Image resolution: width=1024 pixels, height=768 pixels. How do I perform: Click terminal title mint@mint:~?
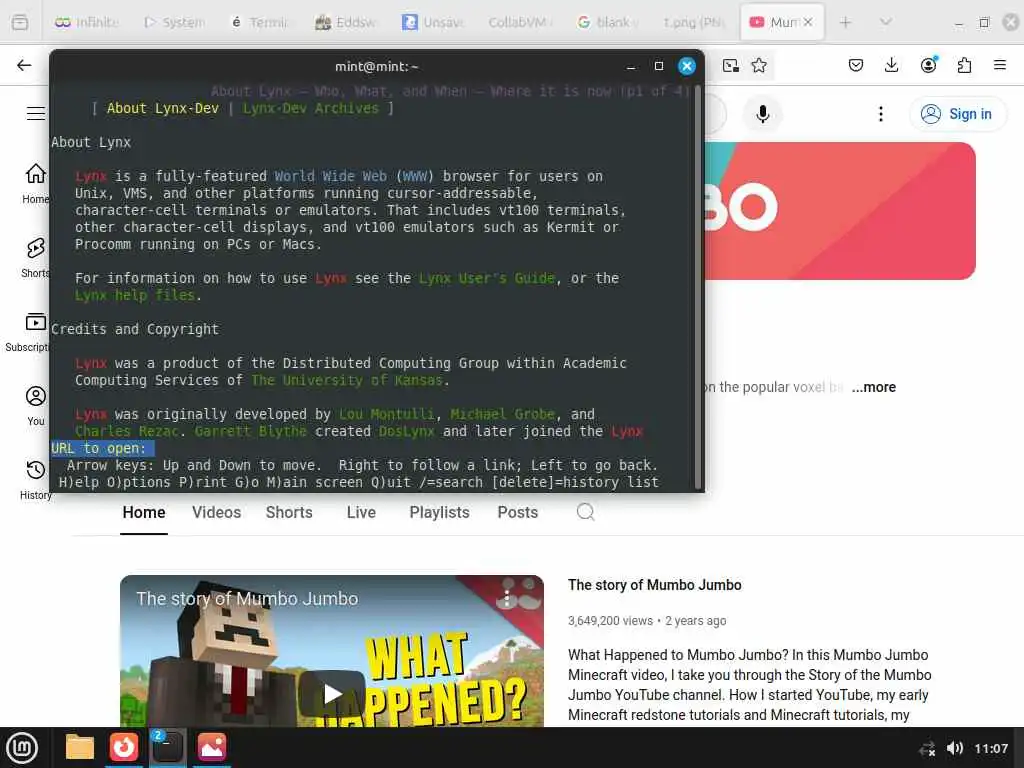(x=376, y=66)
